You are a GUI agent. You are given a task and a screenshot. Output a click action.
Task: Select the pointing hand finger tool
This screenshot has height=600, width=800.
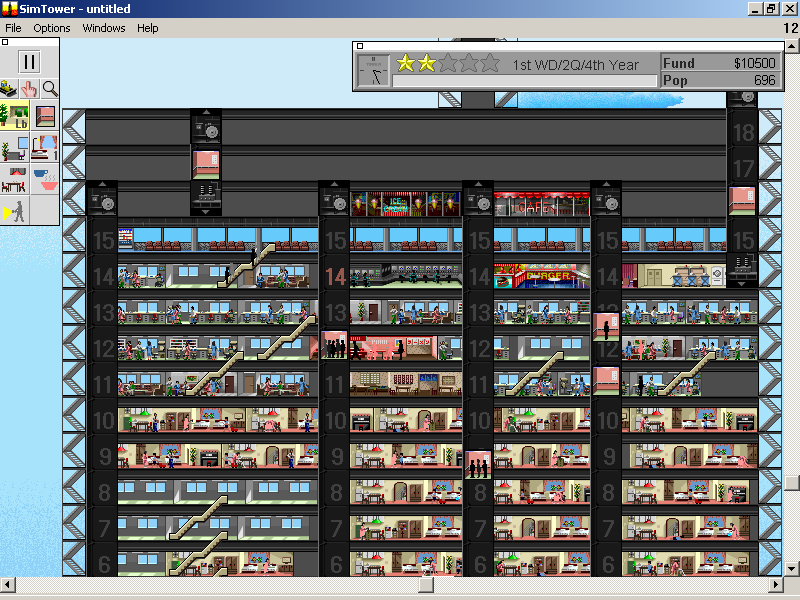(29, 89)
